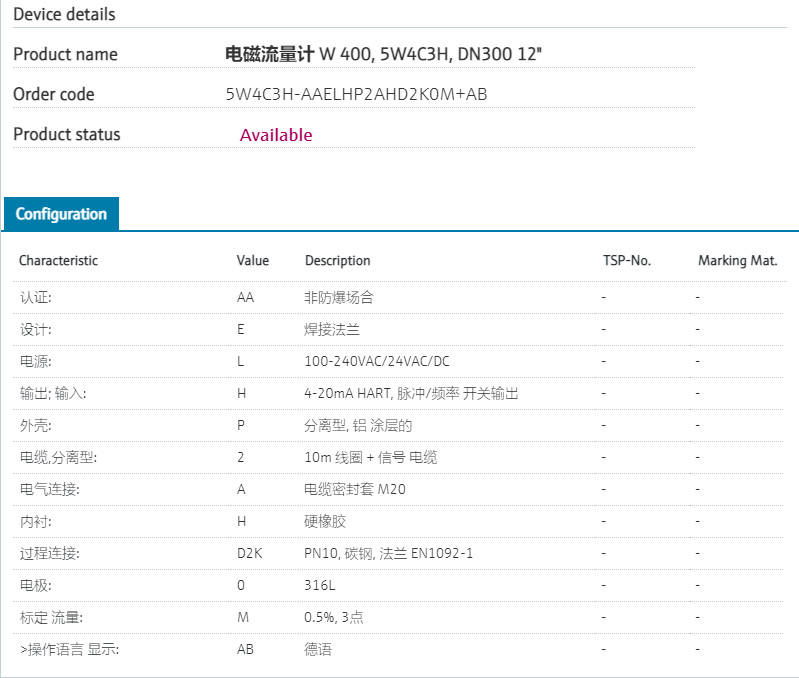Click the Characteristic column header
The height and width of the screenshot is (678, 799).
pos(58,261)
